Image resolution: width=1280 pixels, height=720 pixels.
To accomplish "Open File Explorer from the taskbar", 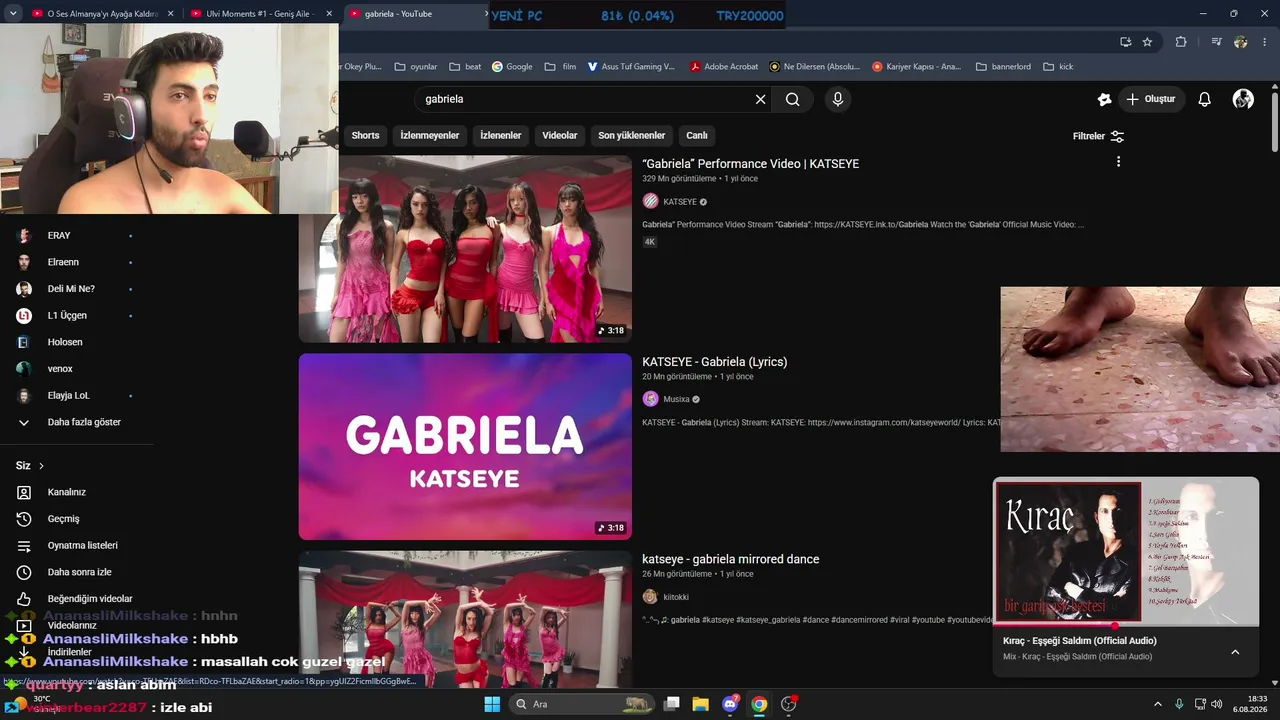I will [700, 704].
